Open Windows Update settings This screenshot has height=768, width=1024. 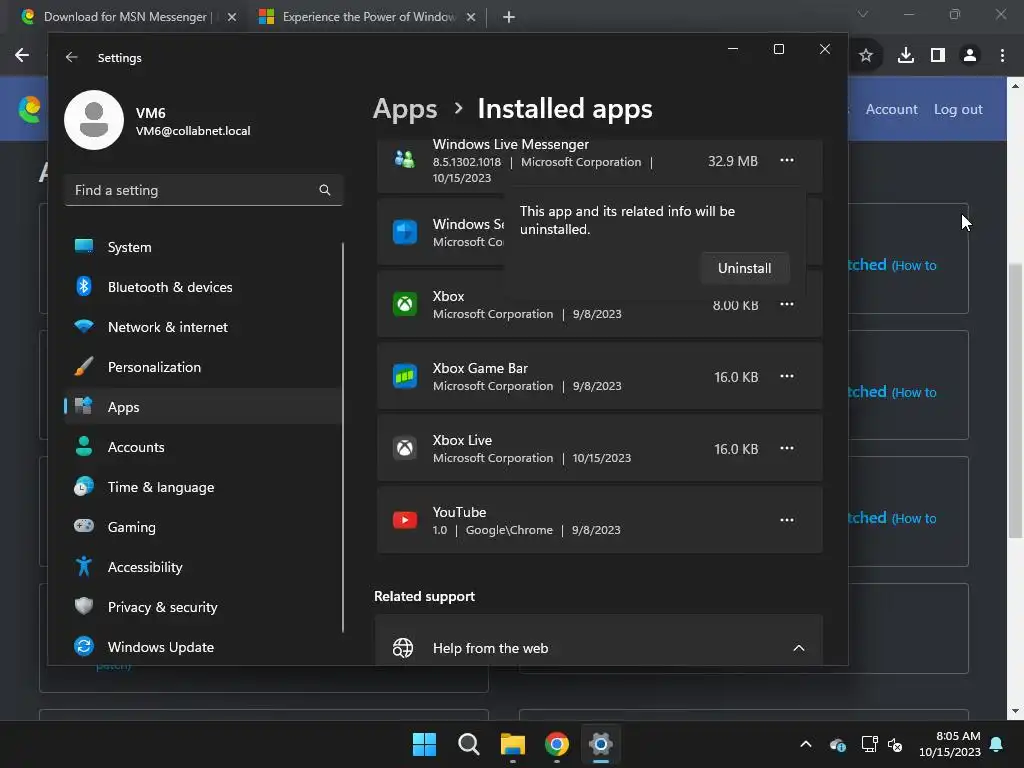[x=204, y=647]
